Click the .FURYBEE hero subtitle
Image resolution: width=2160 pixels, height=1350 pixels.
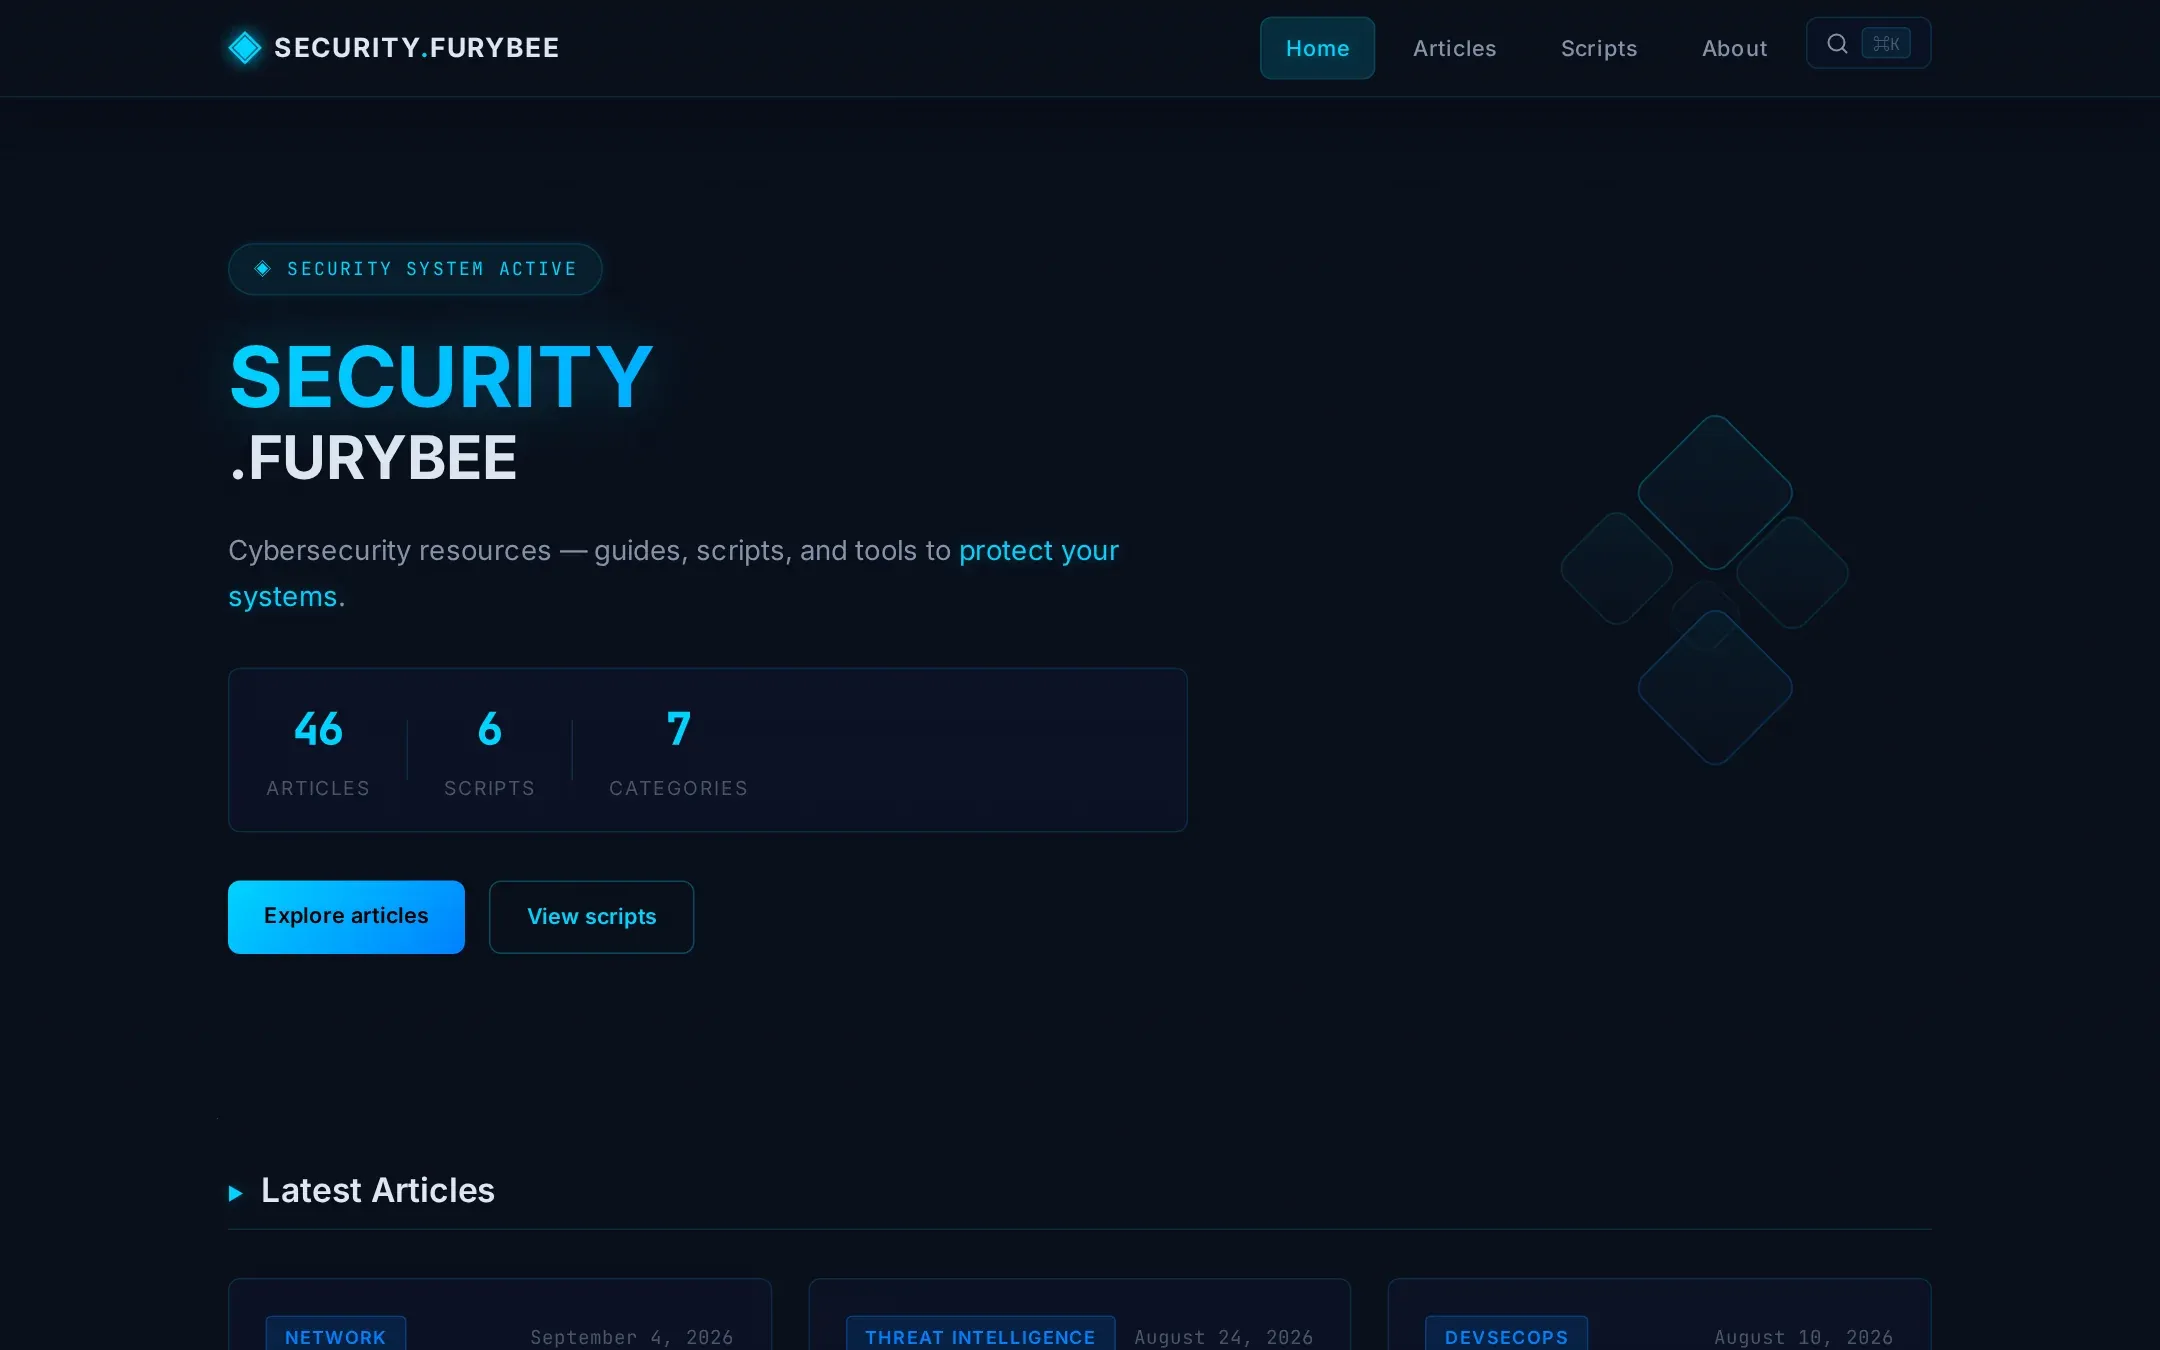point(373,458)
